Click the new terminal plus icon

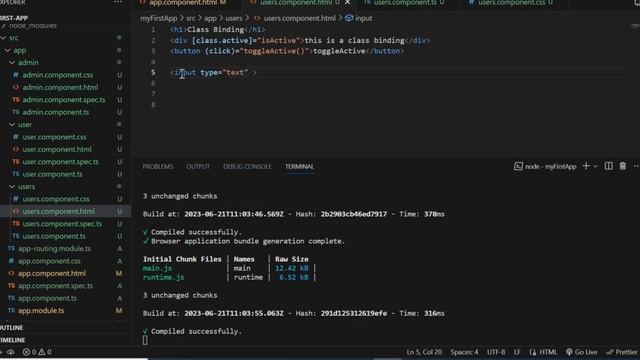tap(586, 166)
